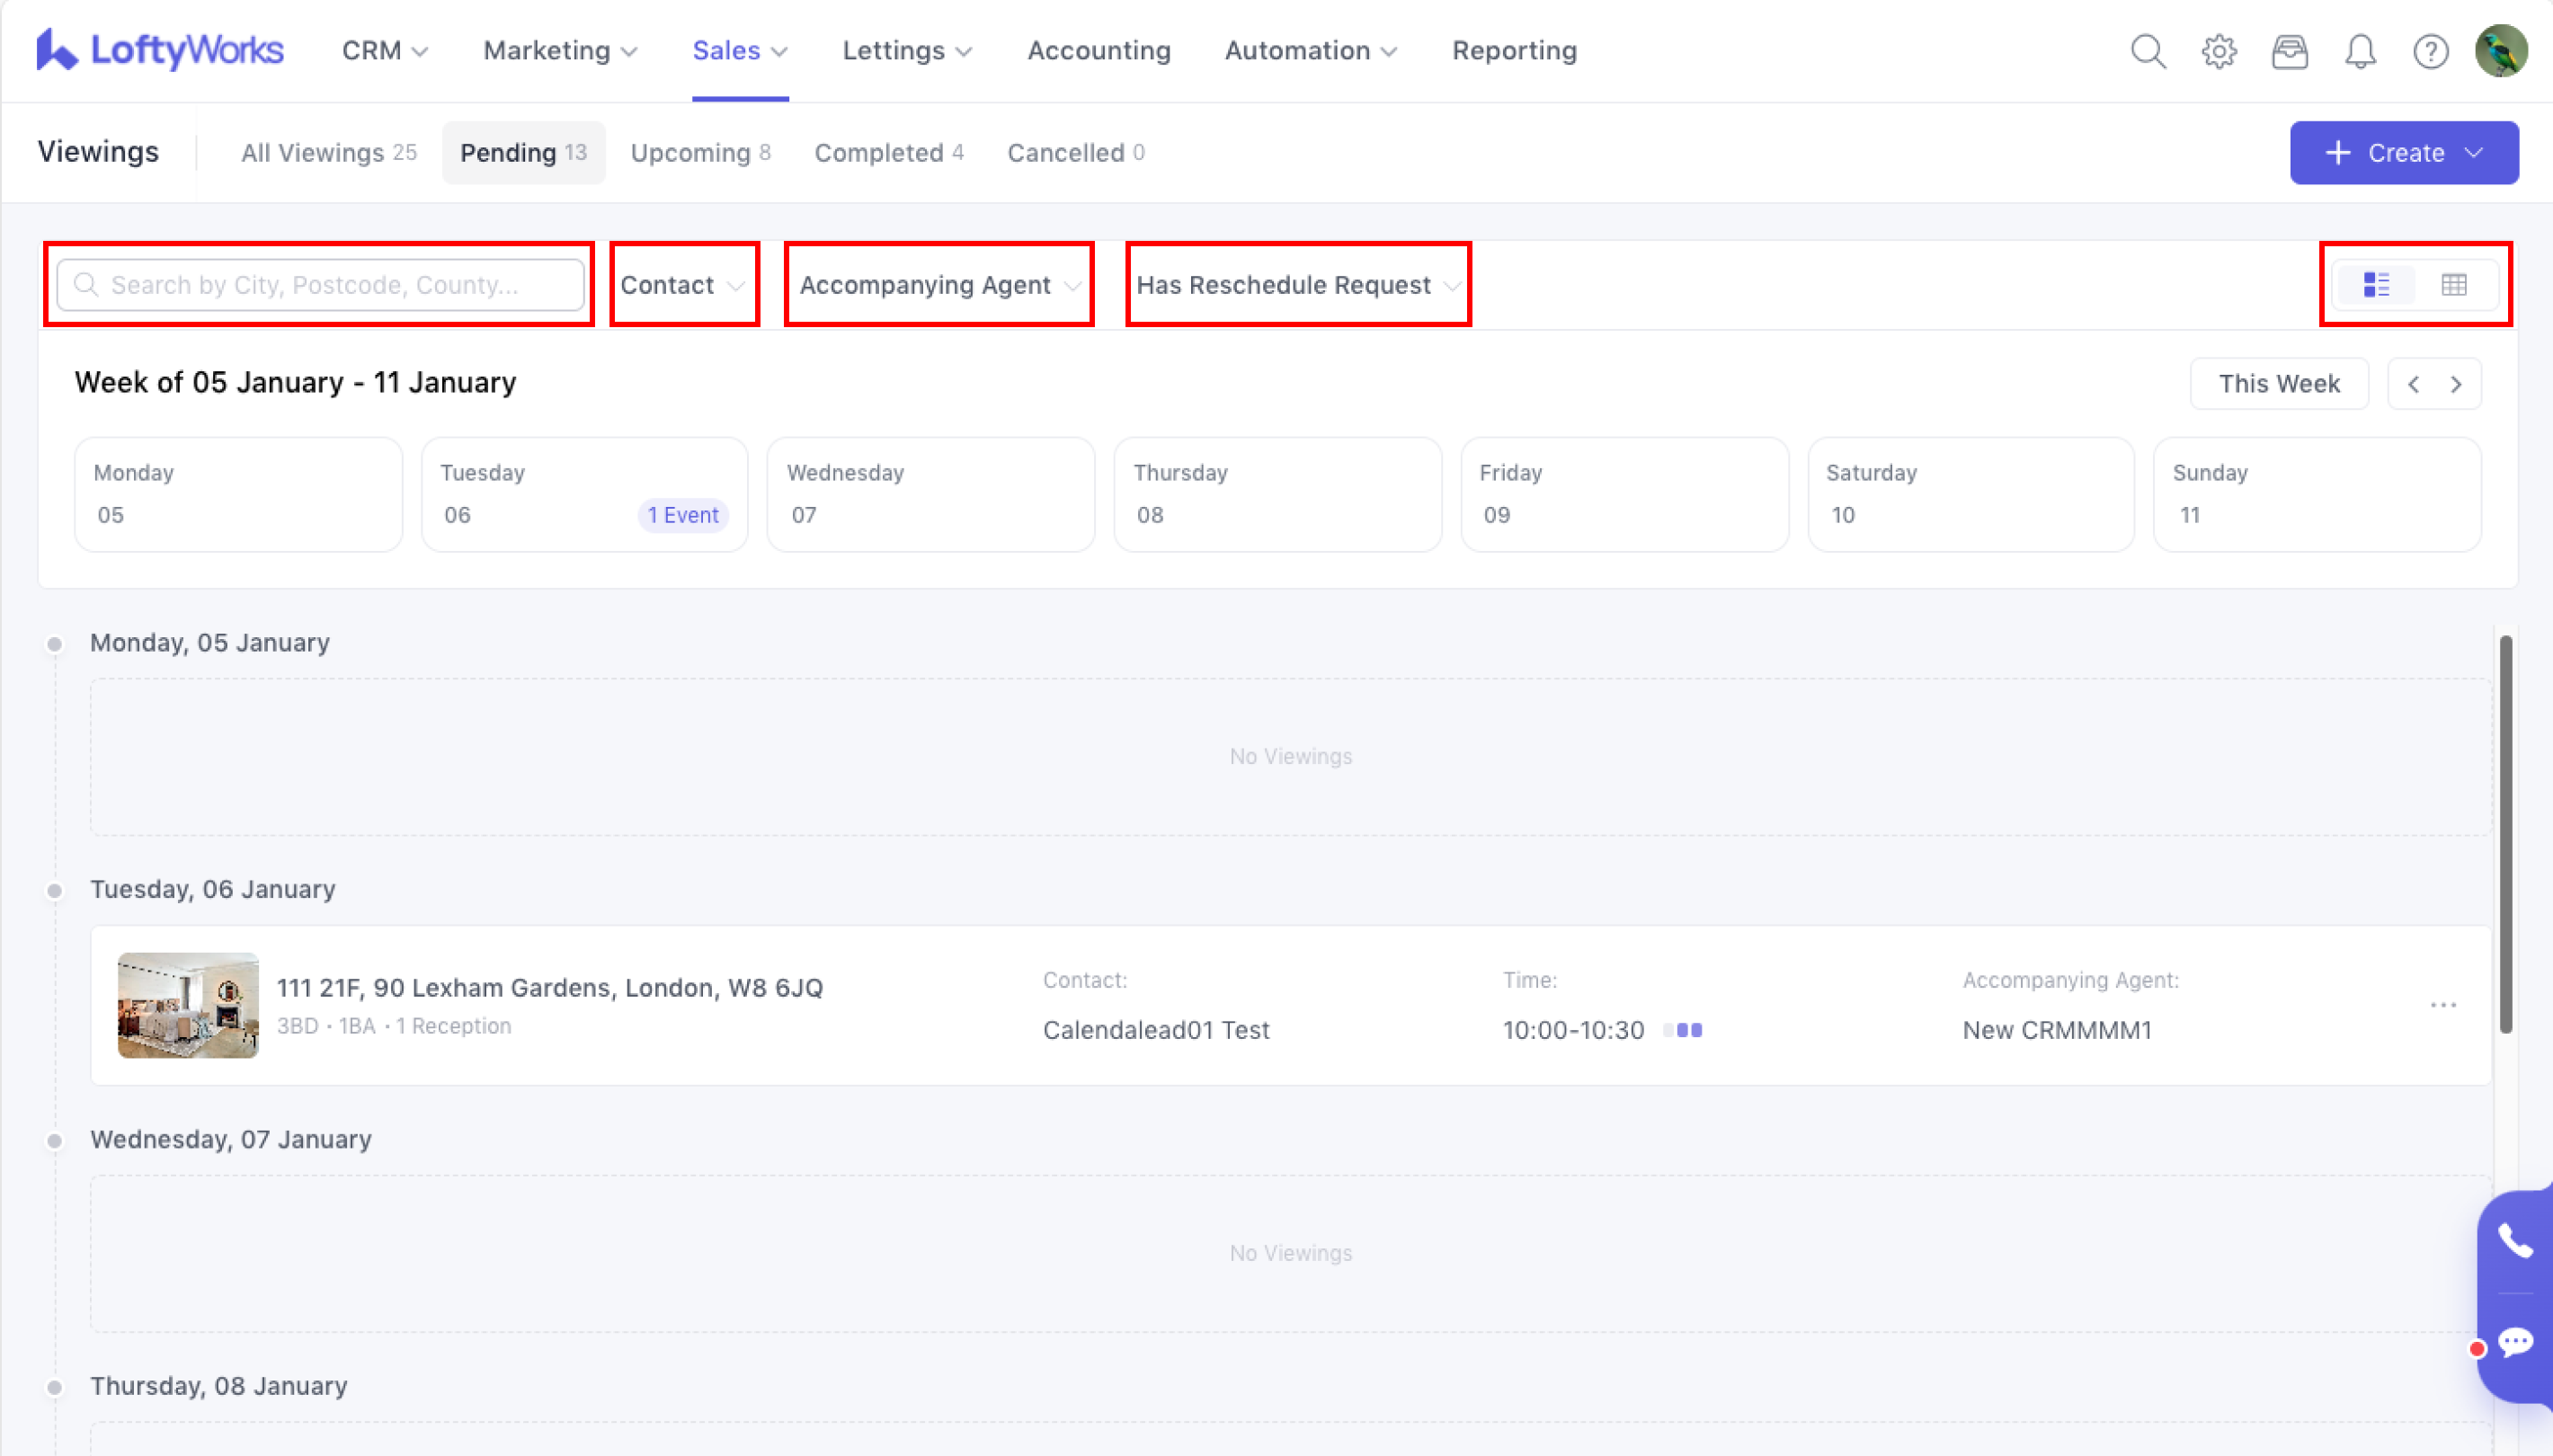Open Has Reschedule Request dropdown
Viewport: 2553px width, 1456px height.
[1297, 285]
